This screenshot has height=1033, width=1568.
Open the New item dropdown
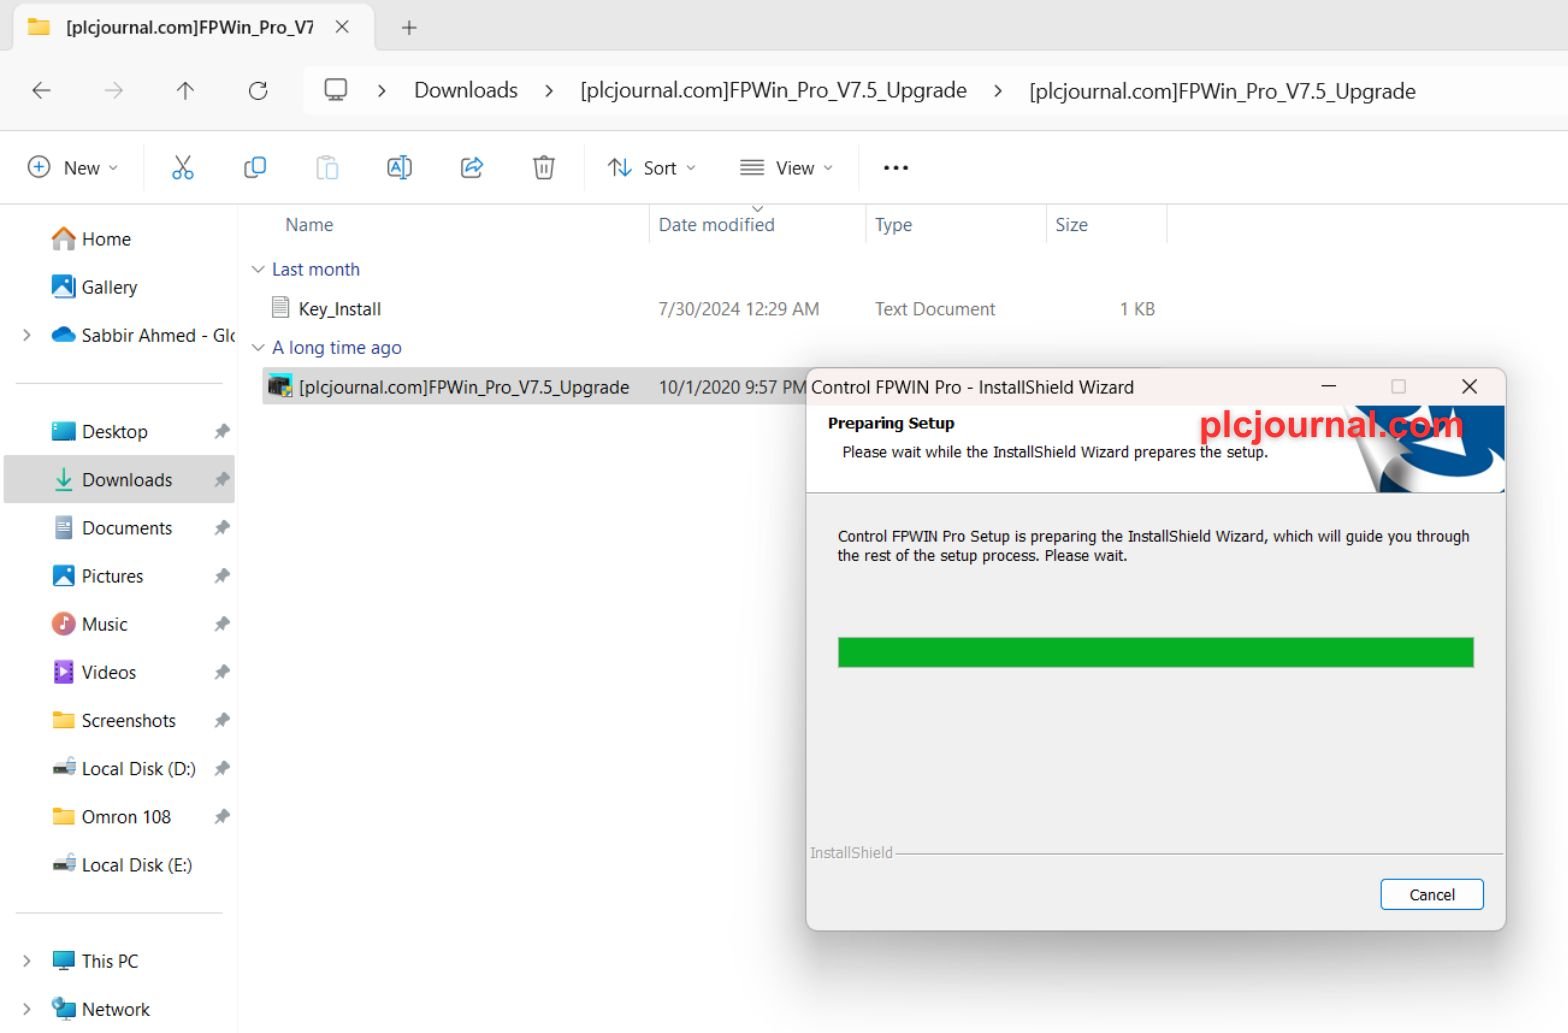click(x=73, y=168)
